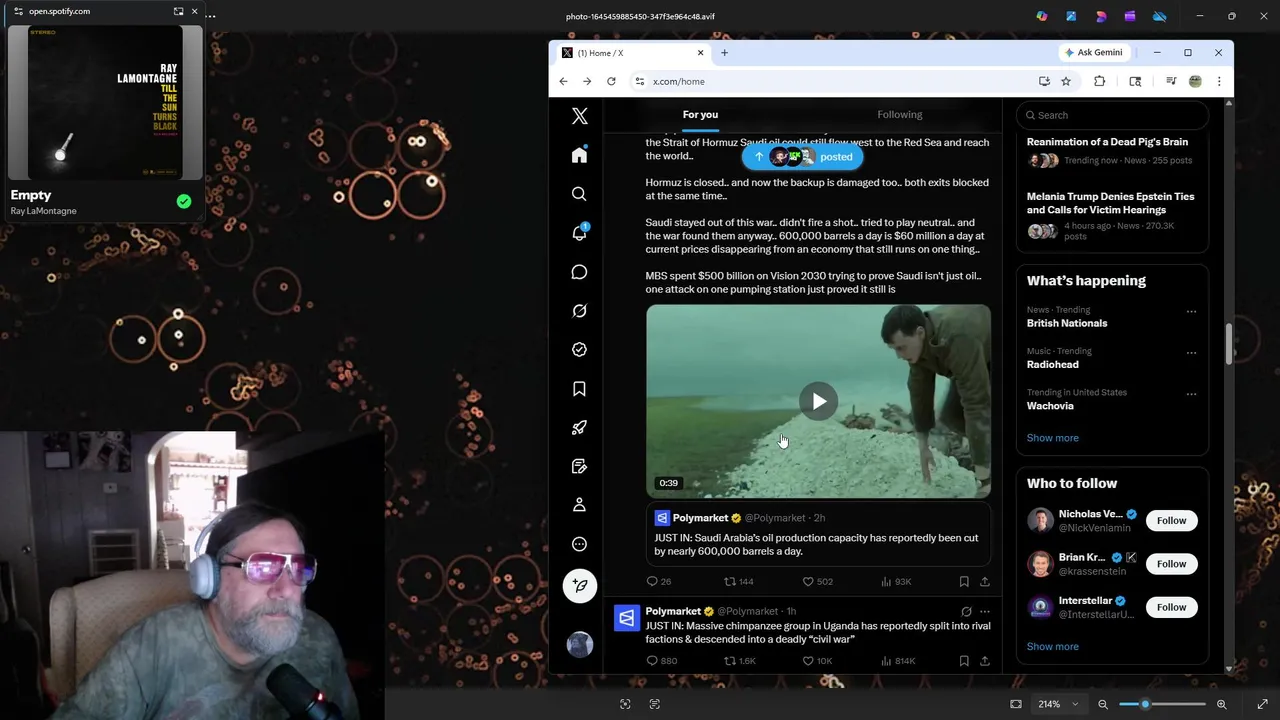Click Grok explain icon on chimpanzee post
The height and width of the screenshot is (720, 1280).
pos(966,611)
